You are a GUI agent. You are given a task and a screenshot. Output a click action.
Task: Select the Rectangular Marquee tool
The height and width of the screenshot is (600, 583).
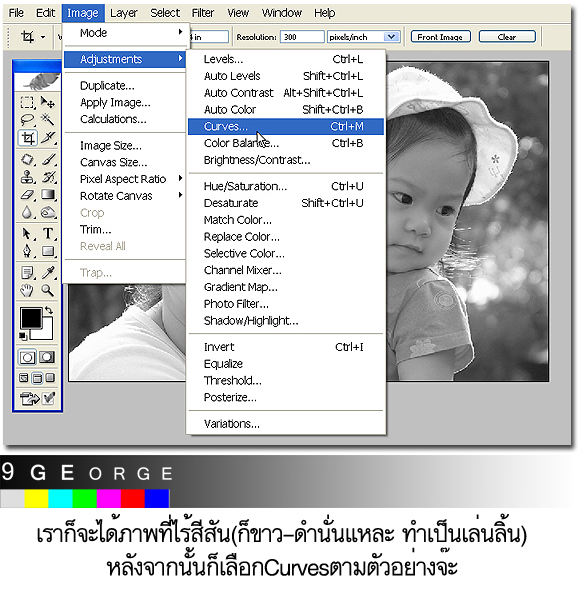(x=27, y=102)
